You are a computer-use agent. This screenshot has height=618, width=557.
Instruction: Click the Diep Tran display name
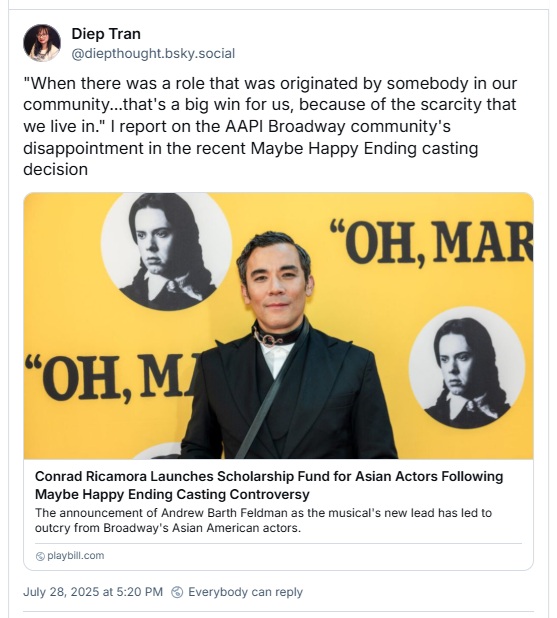[106, 34]
